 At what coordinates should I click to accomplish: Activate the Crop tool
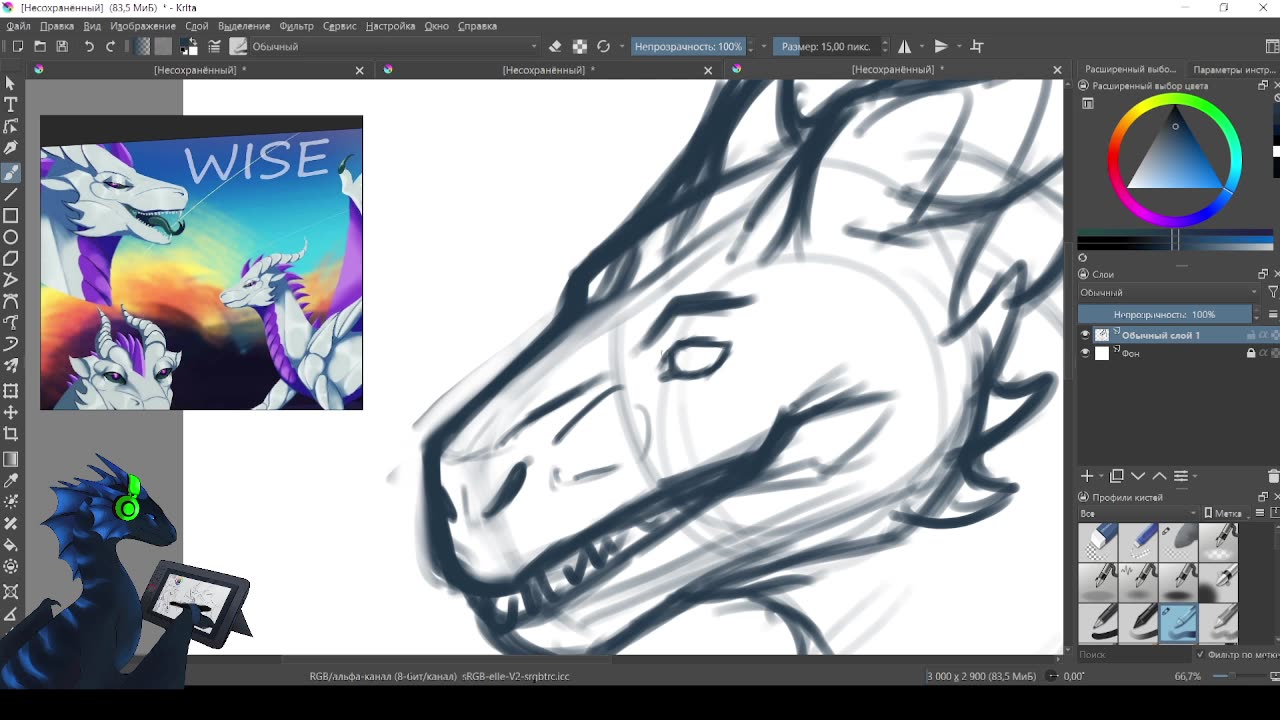pos(11,434)
